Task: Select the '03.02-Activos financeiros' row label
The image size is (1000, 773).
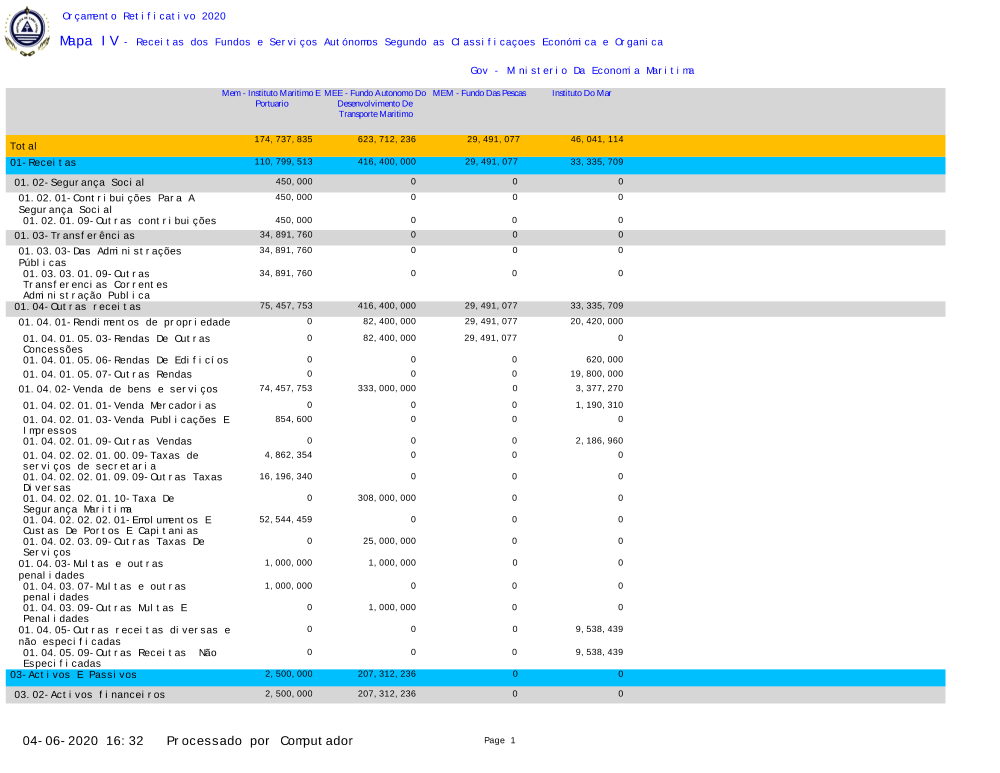Action: [90, 694]
